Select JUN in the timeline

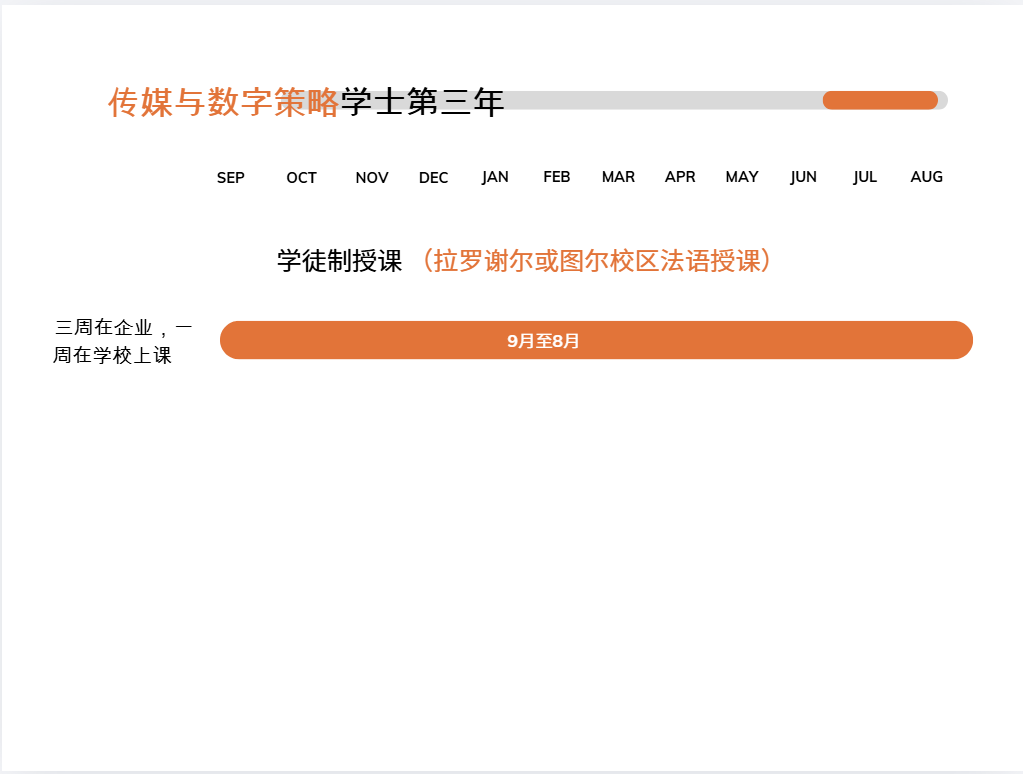[803, 177]
